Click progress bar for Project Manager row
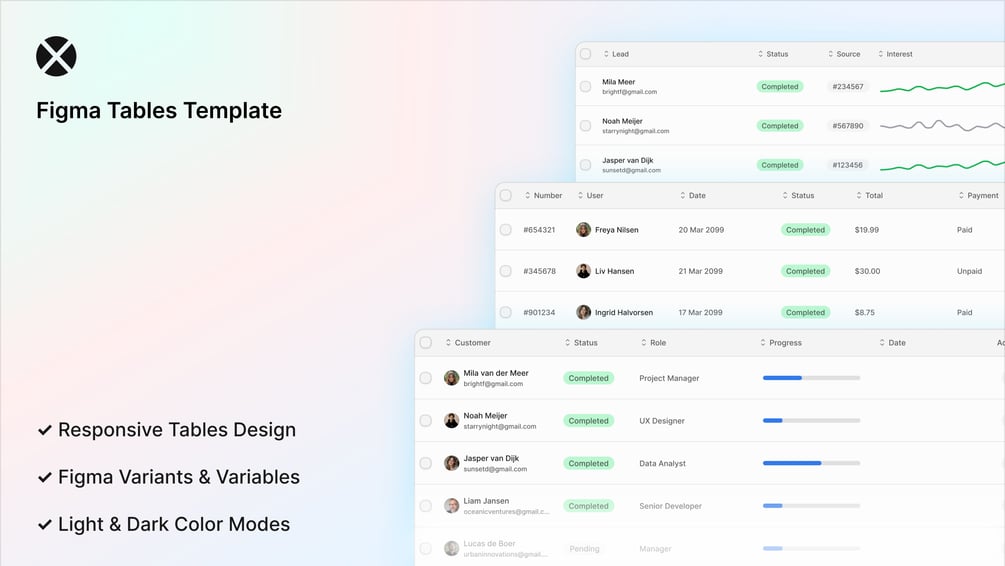Screen dimensions: 1005x566 point(811,378)
